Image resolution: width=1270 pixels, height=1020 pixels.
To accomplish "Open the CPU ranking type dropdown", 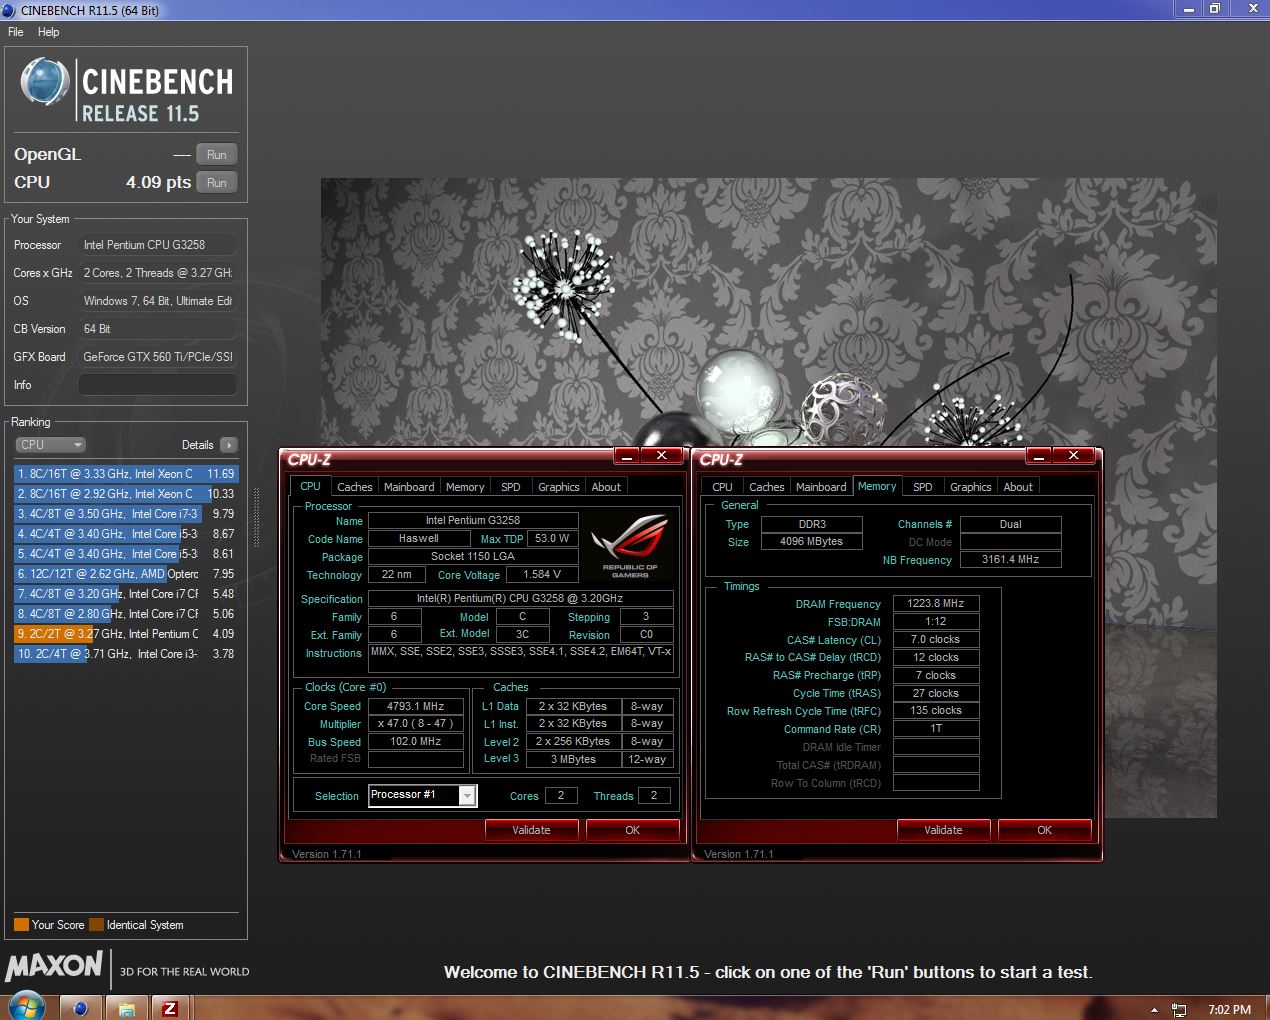I will [x=50, y=445].
